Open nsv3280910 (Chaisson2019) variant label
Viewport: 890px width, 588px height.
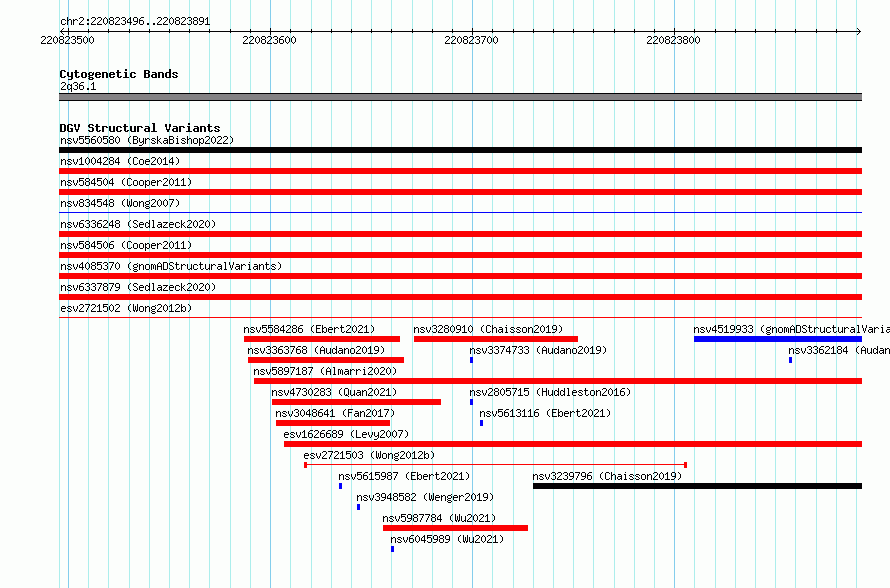click(x=488, y=329)
